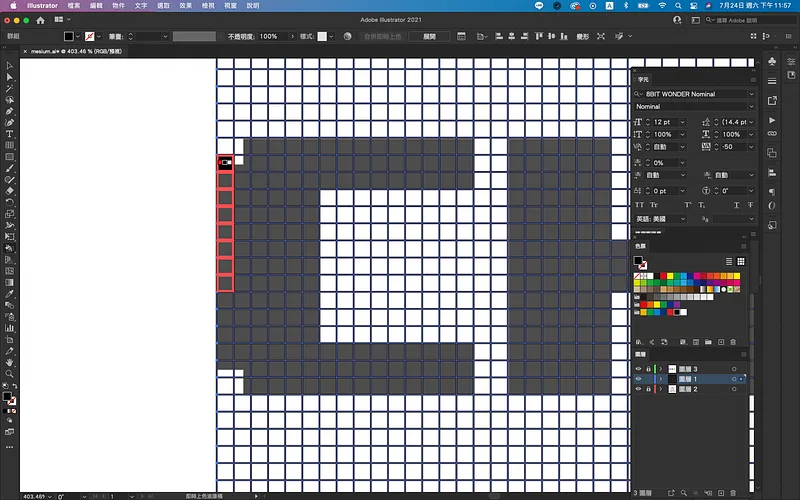
Task: Open tracking dropdown showing -50
Action: tap(751, 146)
